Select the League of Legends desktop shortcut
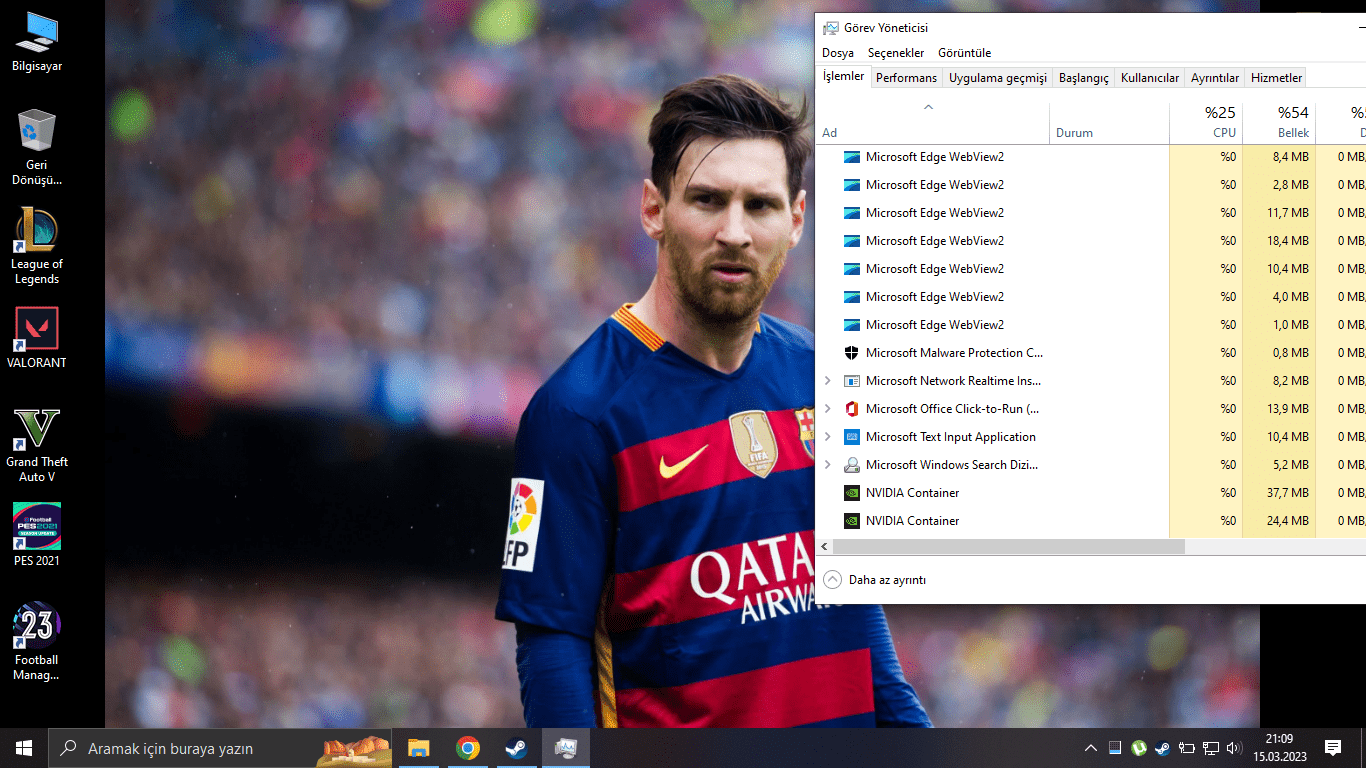1366x768 pixels. [37, 246]
